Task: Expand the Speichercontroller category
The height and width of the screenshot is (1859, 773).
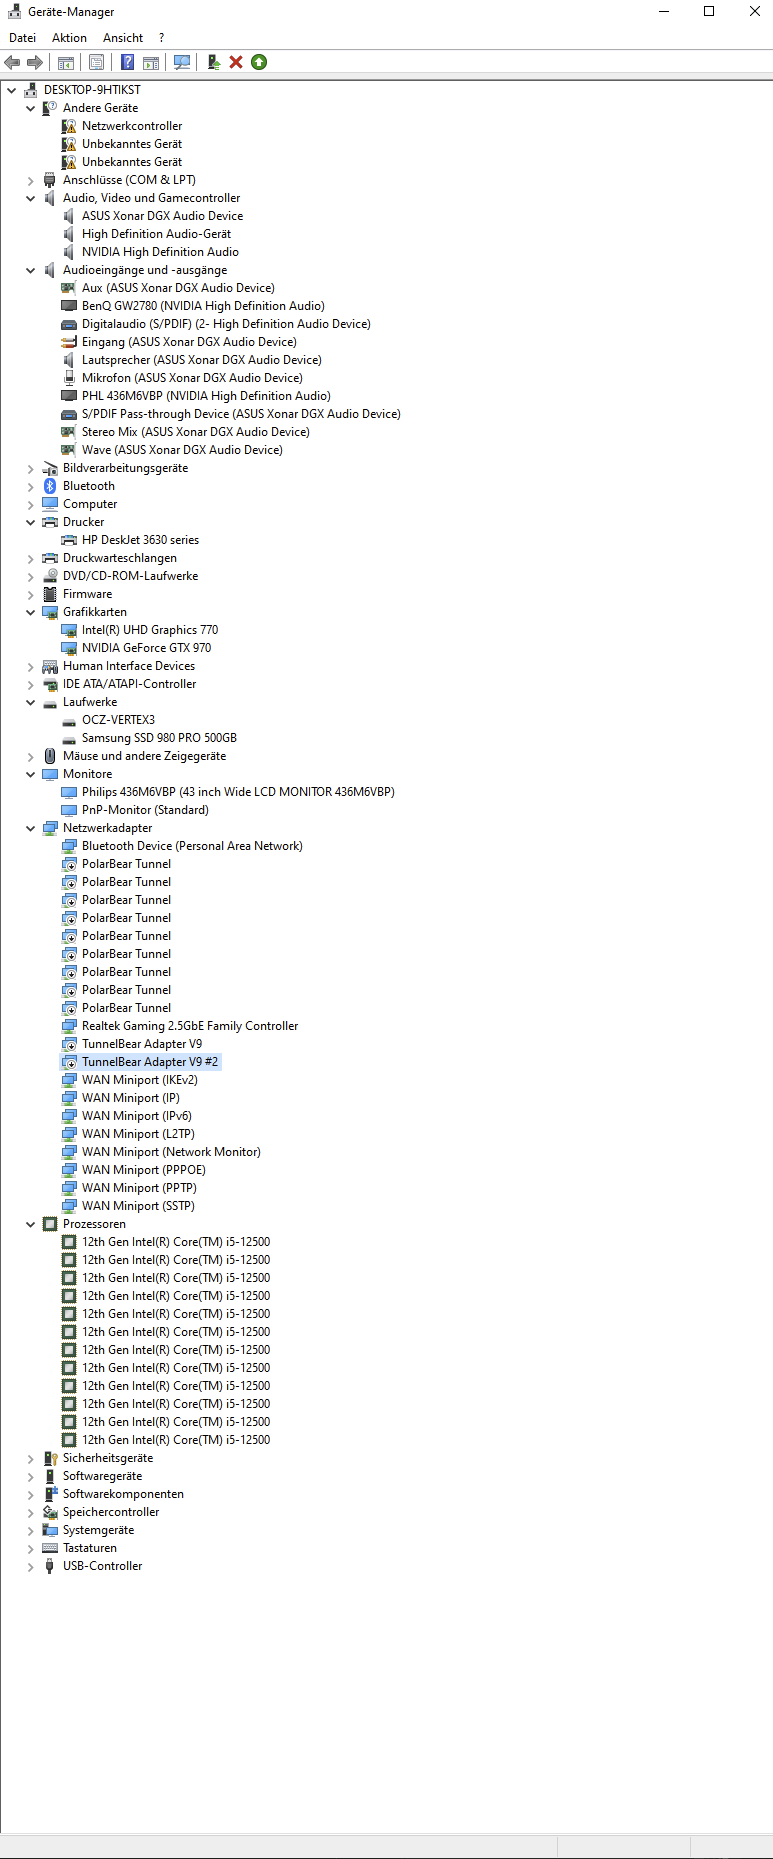Action: coord(30,1512)
